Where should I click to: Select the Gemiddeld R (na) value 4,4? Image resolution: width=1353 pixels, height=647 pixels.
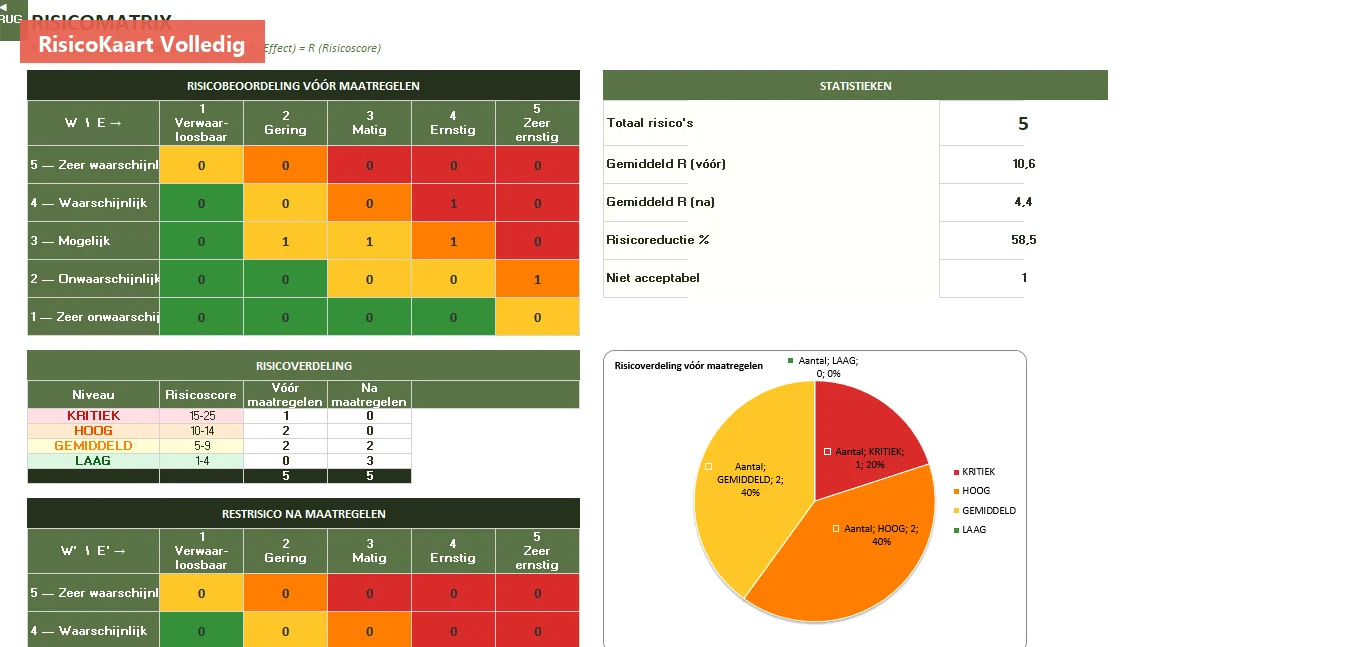tap(1023, 202)
